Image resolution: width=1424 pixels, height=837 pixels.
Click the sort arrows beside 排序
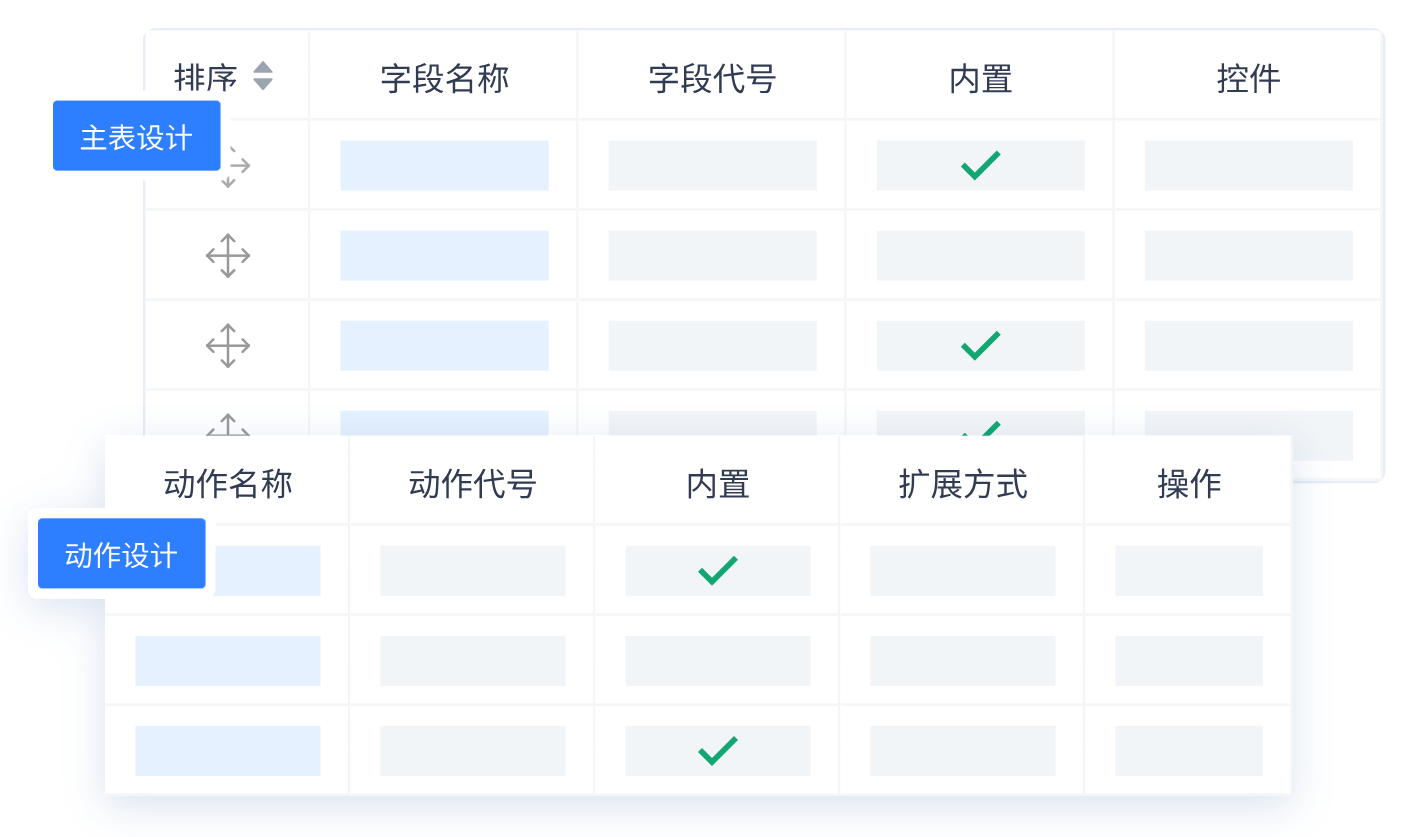tap(262, 76)
